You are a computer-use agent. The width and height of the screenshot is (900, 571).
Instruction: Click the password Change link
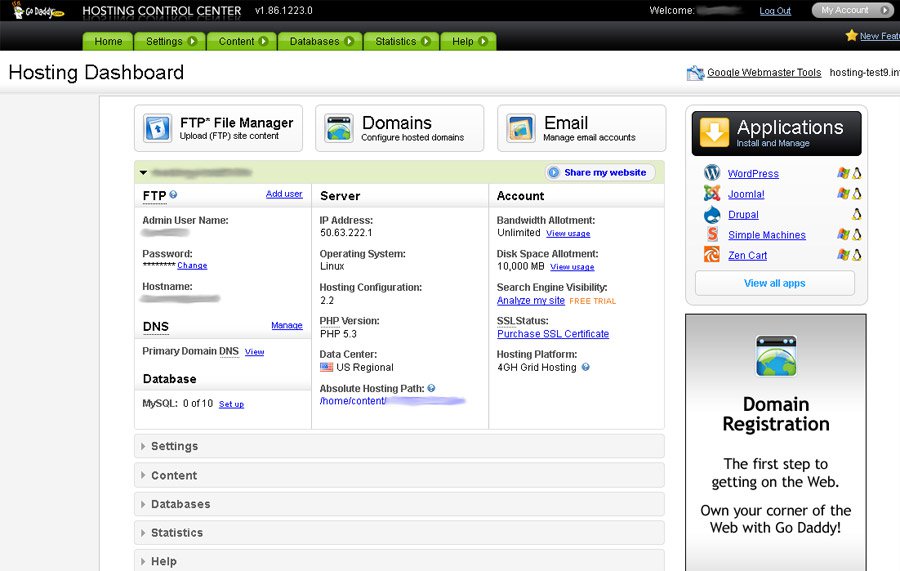point(192,266)
